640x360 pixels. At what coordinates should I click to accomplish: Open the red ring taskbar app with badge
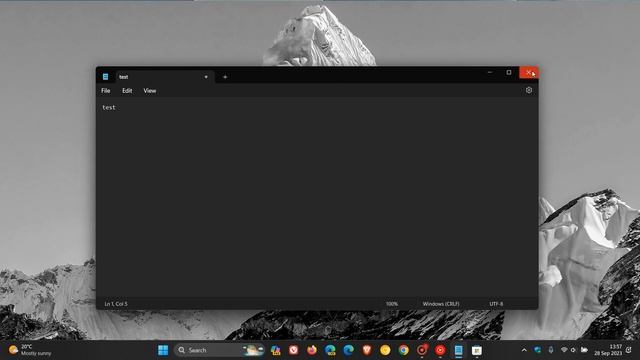(x=422, y=350)
